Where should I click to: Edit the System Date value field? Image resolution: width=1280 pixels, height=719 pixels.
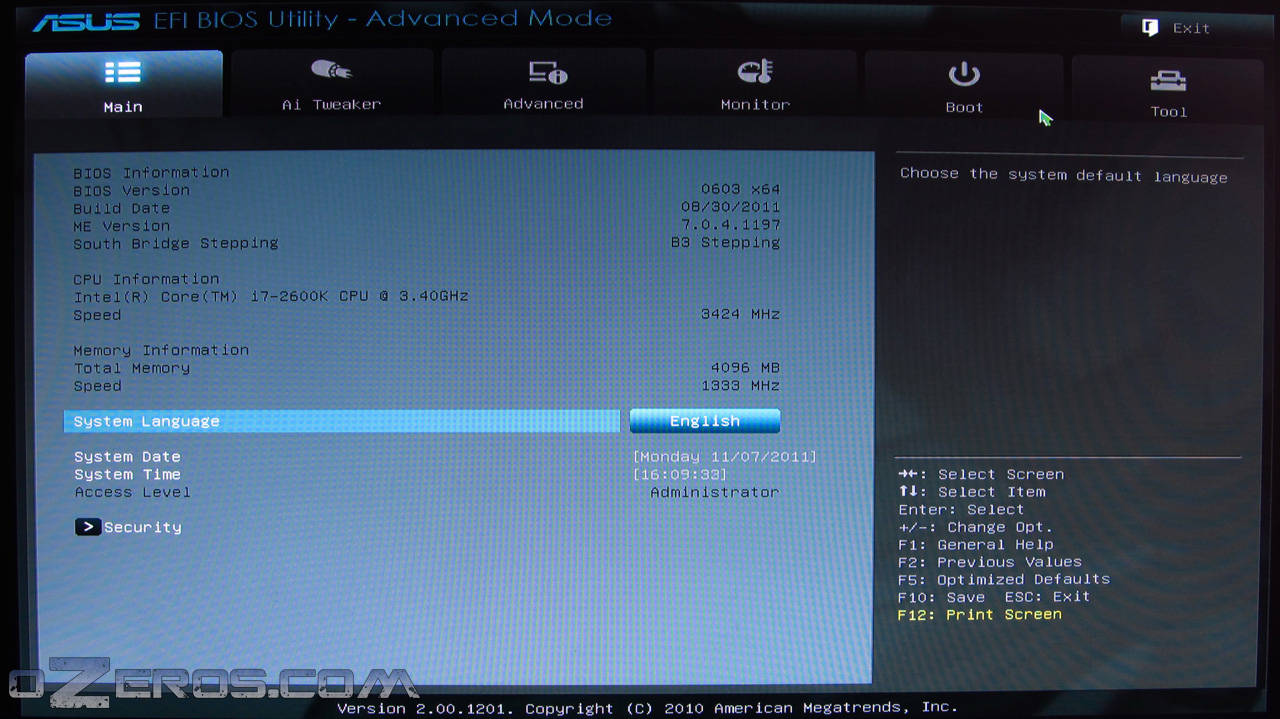coord(725,457)
